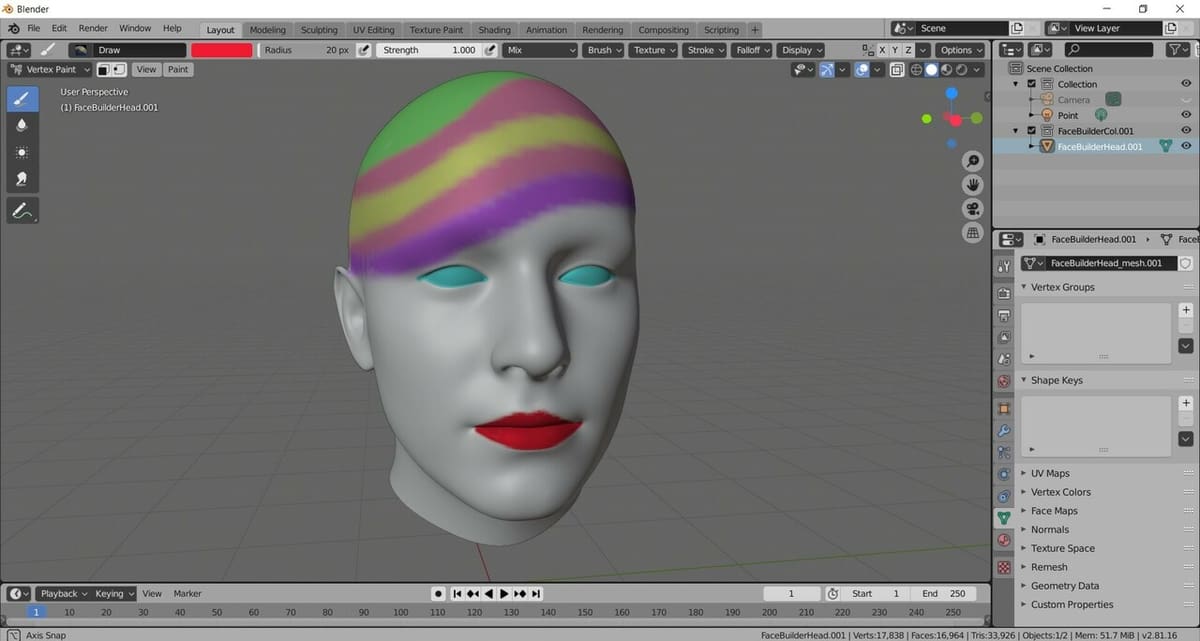1200x641 pixels.
Task: Open the Material properties tab icon
Action: tap(1004, 540)
